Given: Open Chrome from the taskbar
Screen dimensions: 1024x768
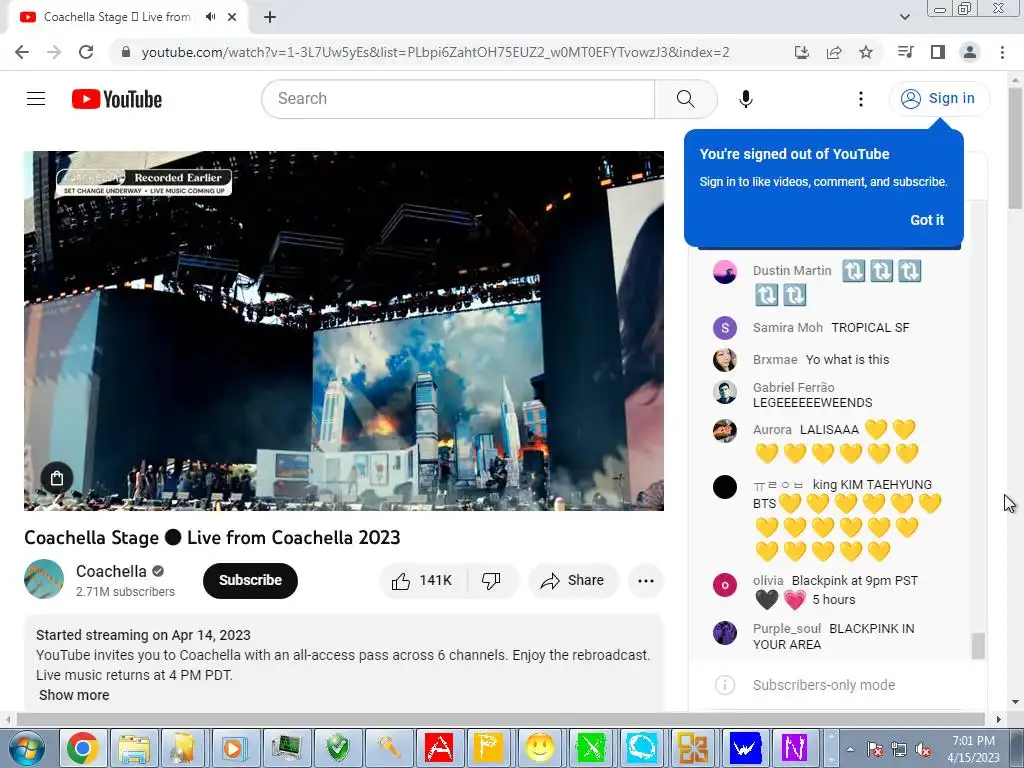Looking at the screenshot, I should click(x=83, y=748).
